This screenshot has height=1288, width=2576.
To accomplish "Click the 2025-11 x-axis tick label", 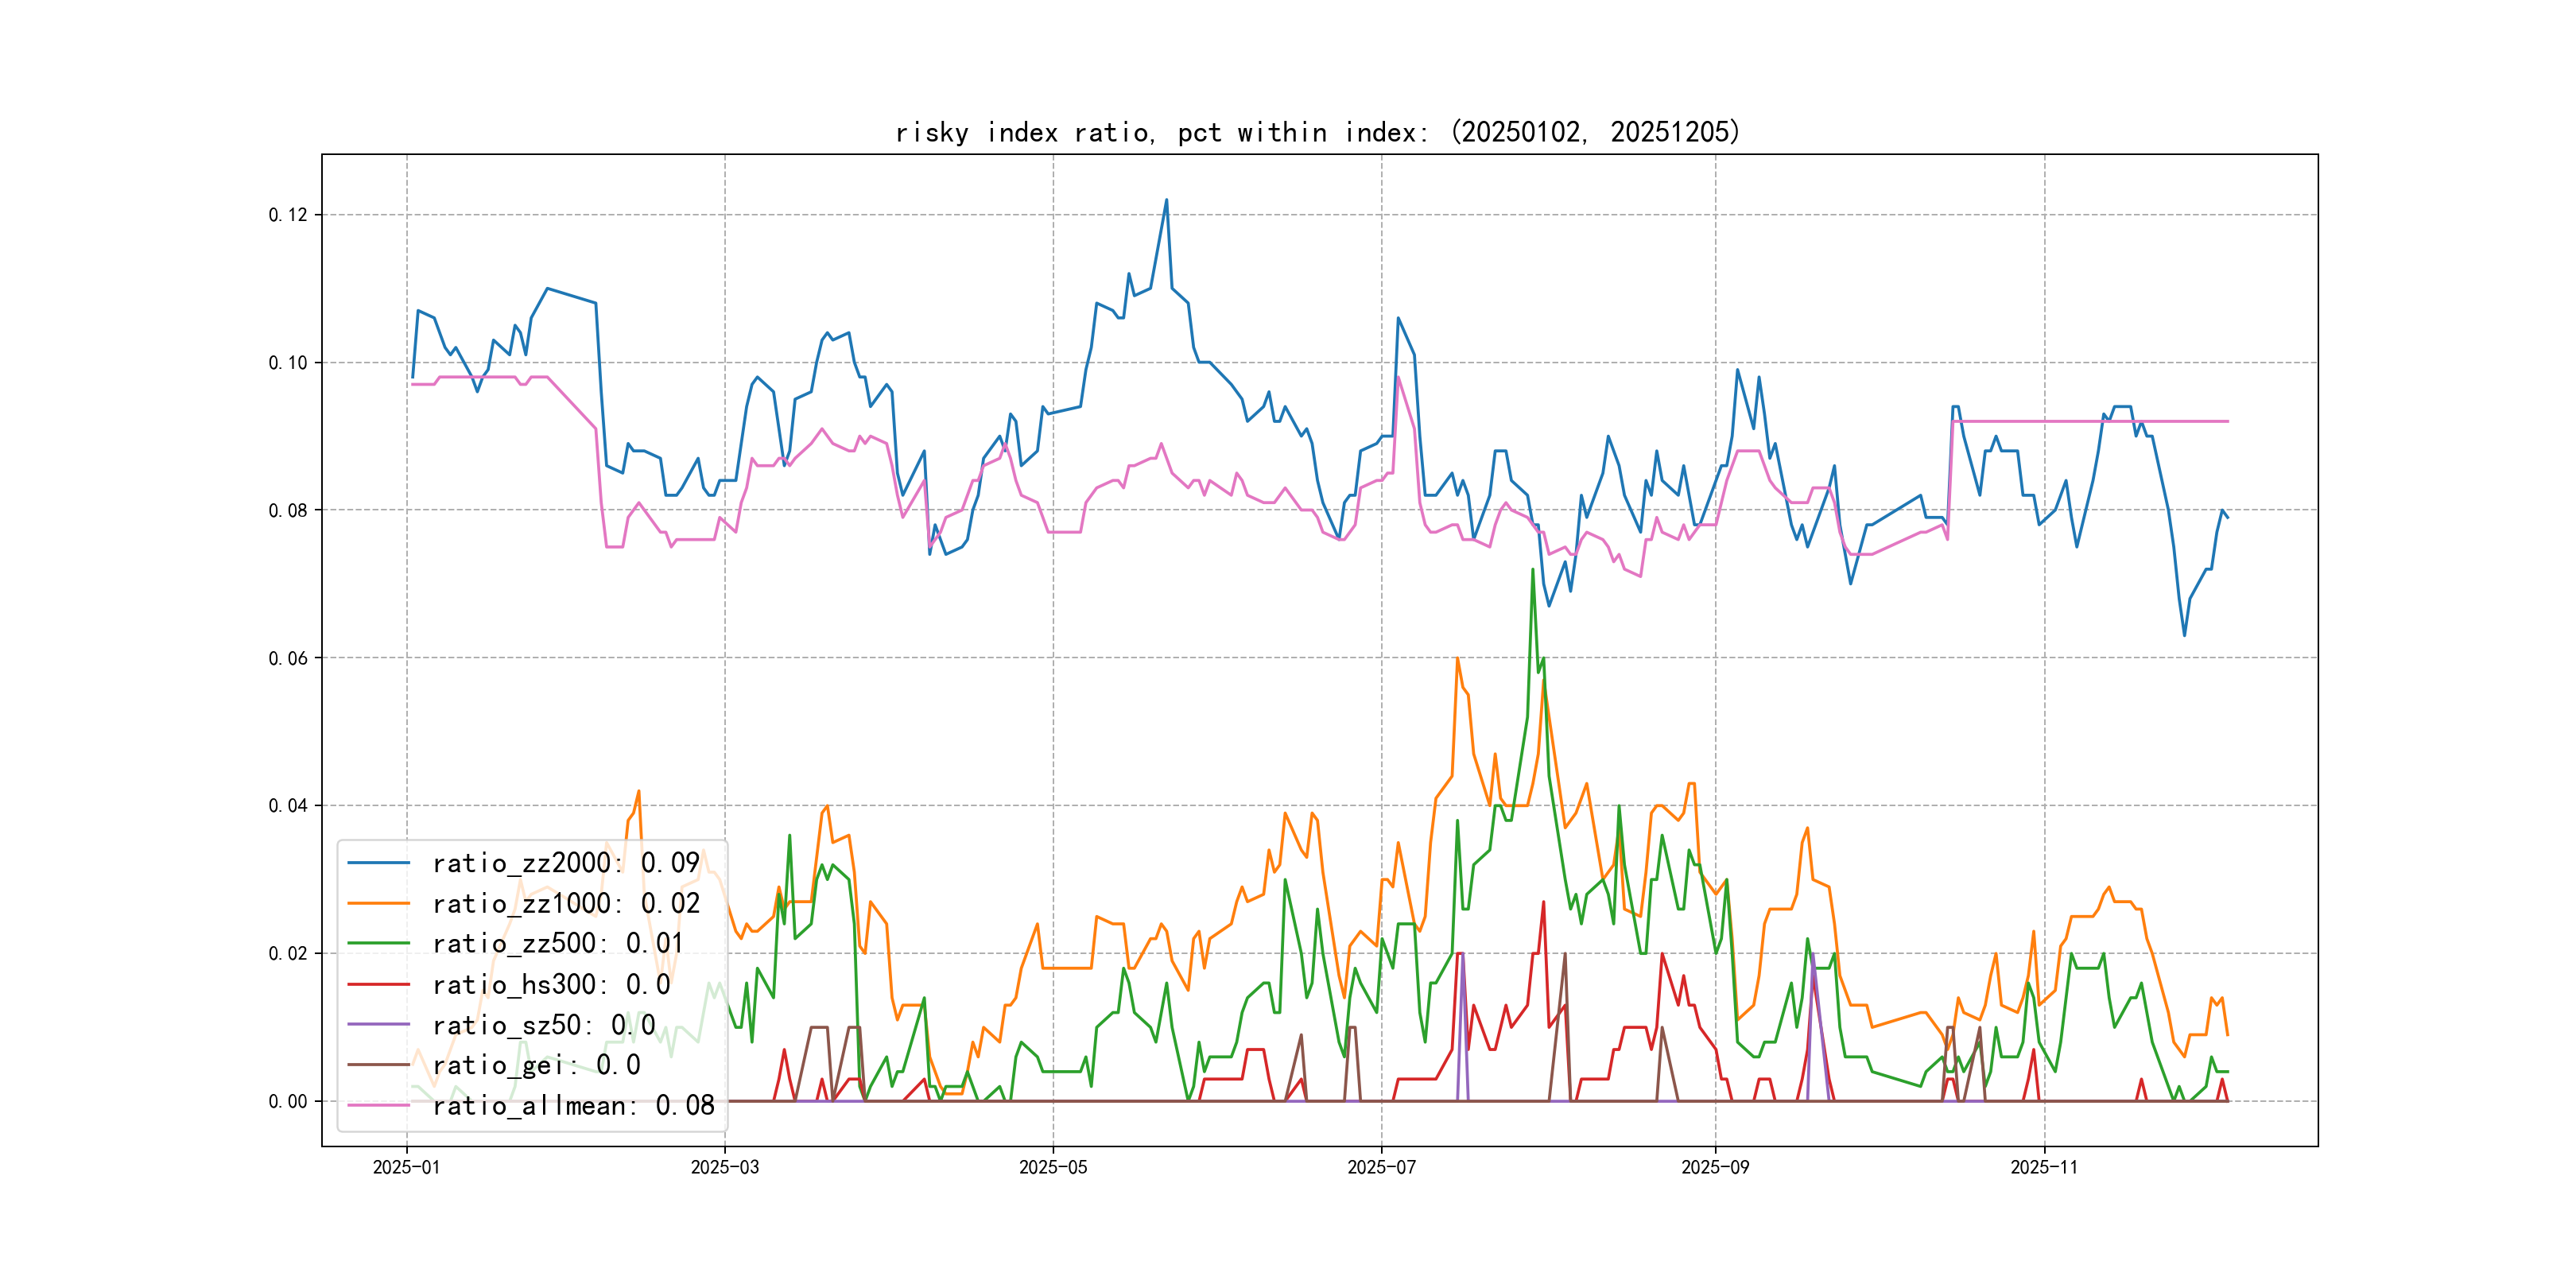I will (2044, 1167).
